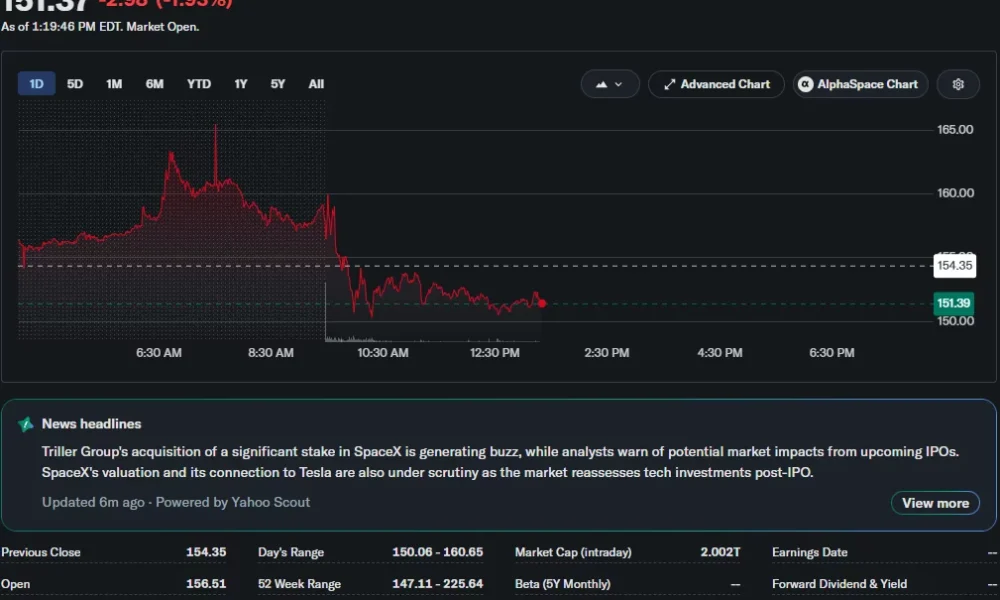This screenshot has height=600, width=1000.
Task: Click the Previous Close value 154.35
Action: [206, 552]
